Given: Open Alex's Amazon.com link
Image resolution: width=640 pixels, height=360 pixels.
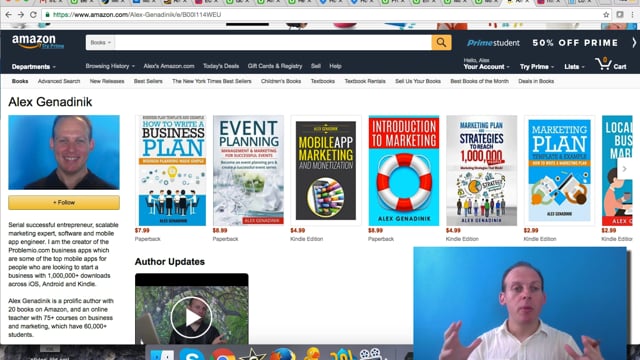Looking at the screenshot, I should tap(169, 66).
